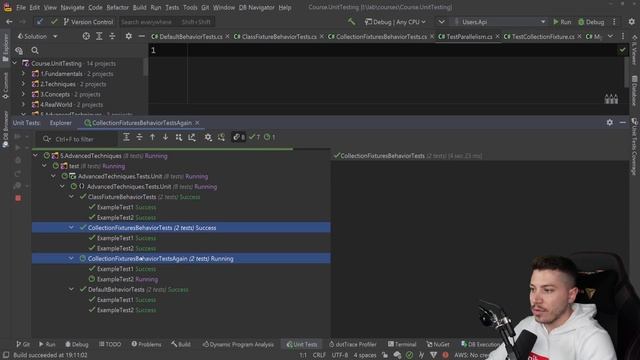Toggle the running tests filter showing 1

269,138
